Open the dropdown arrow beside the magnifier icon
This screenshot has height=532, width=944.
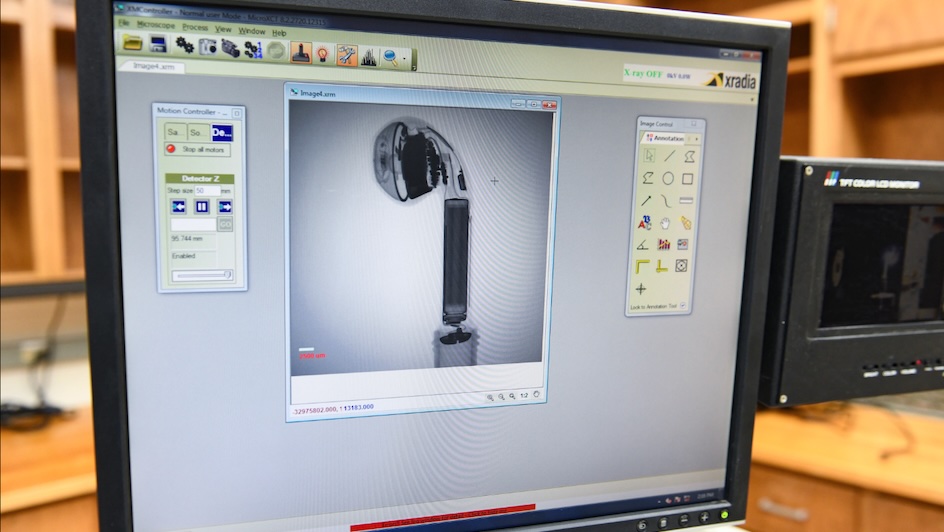[404, 60]
